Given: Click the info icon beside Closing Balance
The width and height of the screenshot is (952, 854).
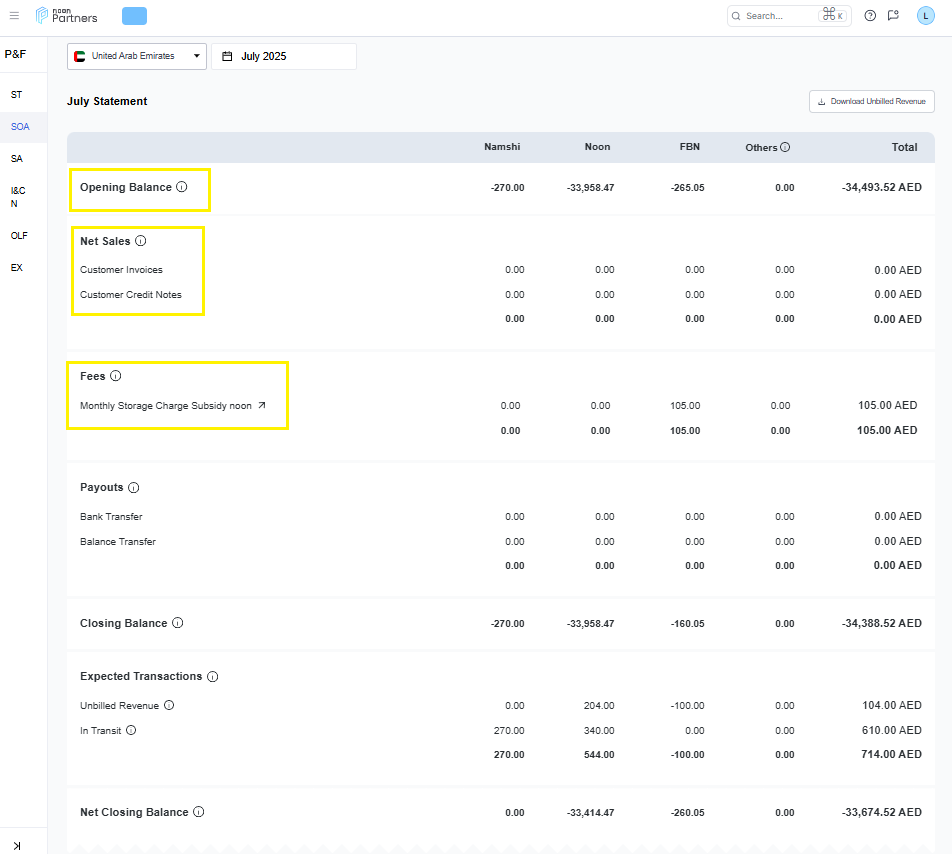Looking at the screenshot, I should 177,623.
